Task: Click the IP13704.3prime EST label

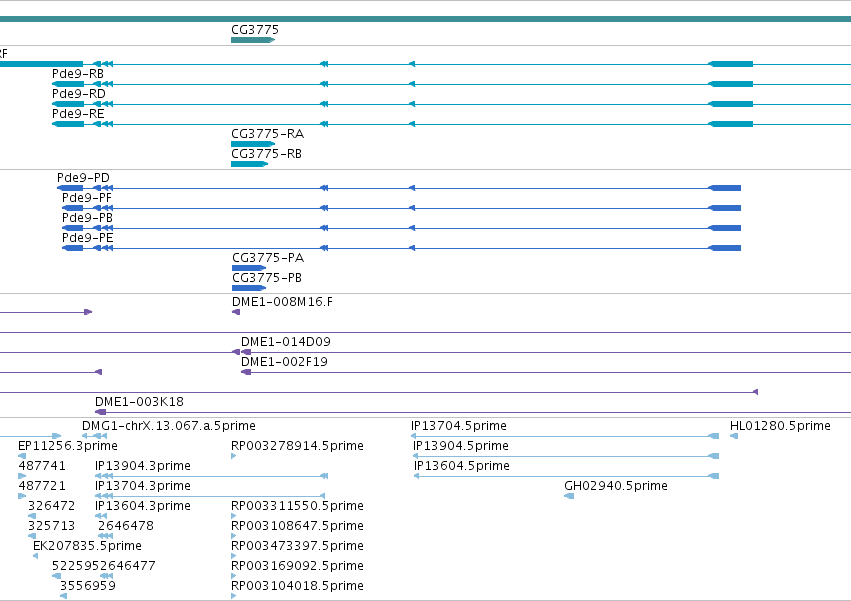Action: click(x=143, y=486)
